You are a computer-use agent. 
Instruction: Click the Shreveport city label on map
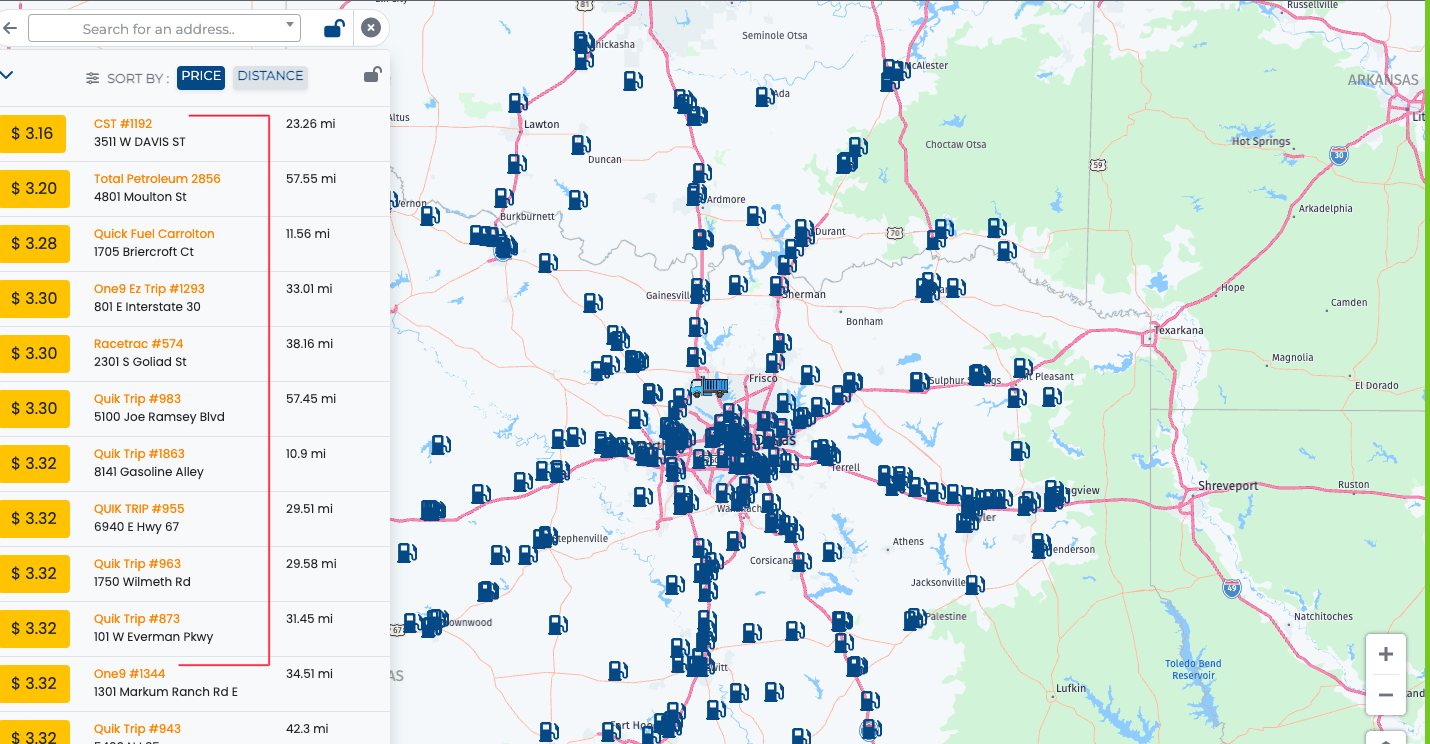click(x=1229, y=486)
